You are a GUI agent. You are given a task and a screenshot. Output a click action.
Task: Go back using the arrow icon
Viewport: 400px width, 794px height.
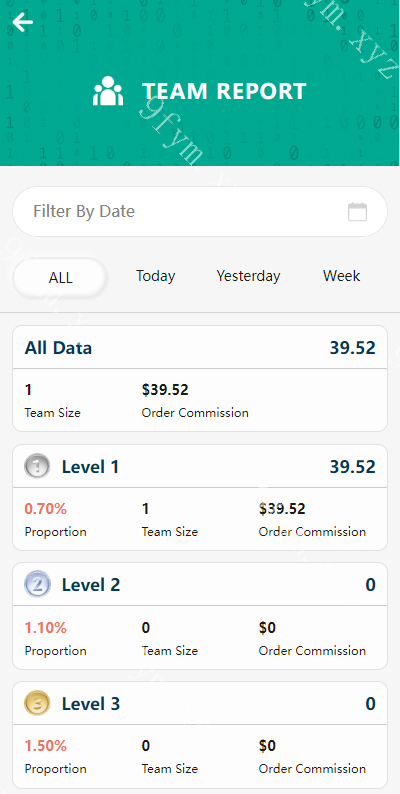coord(23,22)
